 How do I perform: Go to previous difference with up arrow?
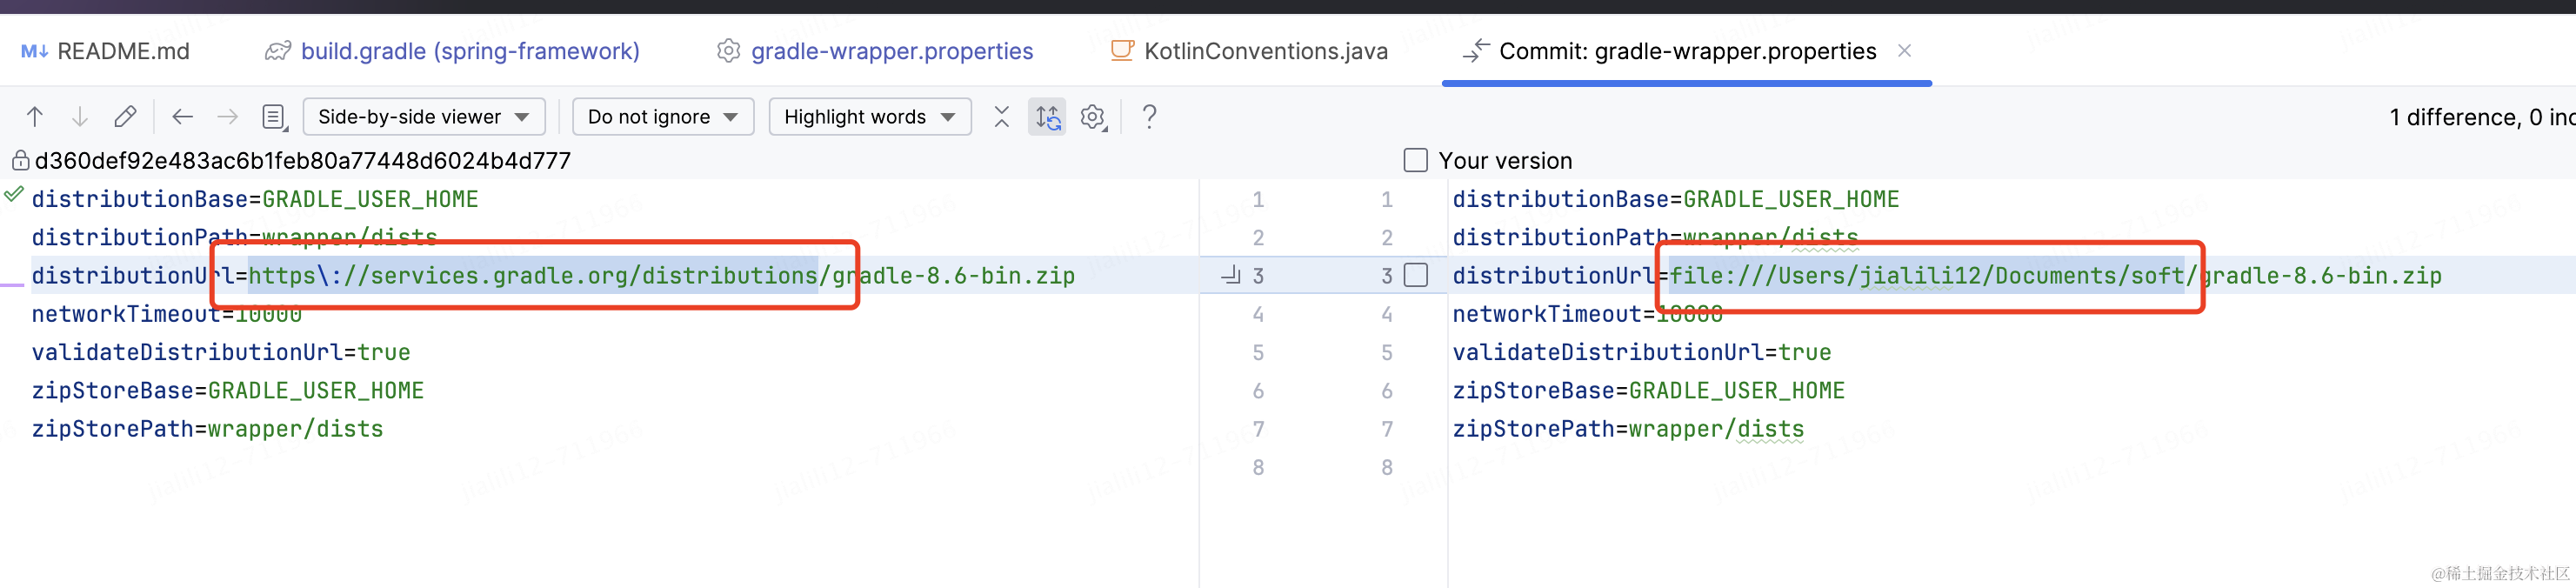tap(35, 117)
